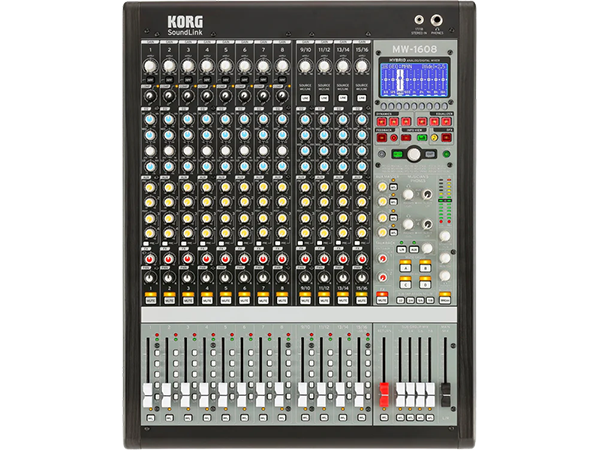Screen dimensions: 600x450
Task: Click channel 1 red FX send knob
Action: 150,259
